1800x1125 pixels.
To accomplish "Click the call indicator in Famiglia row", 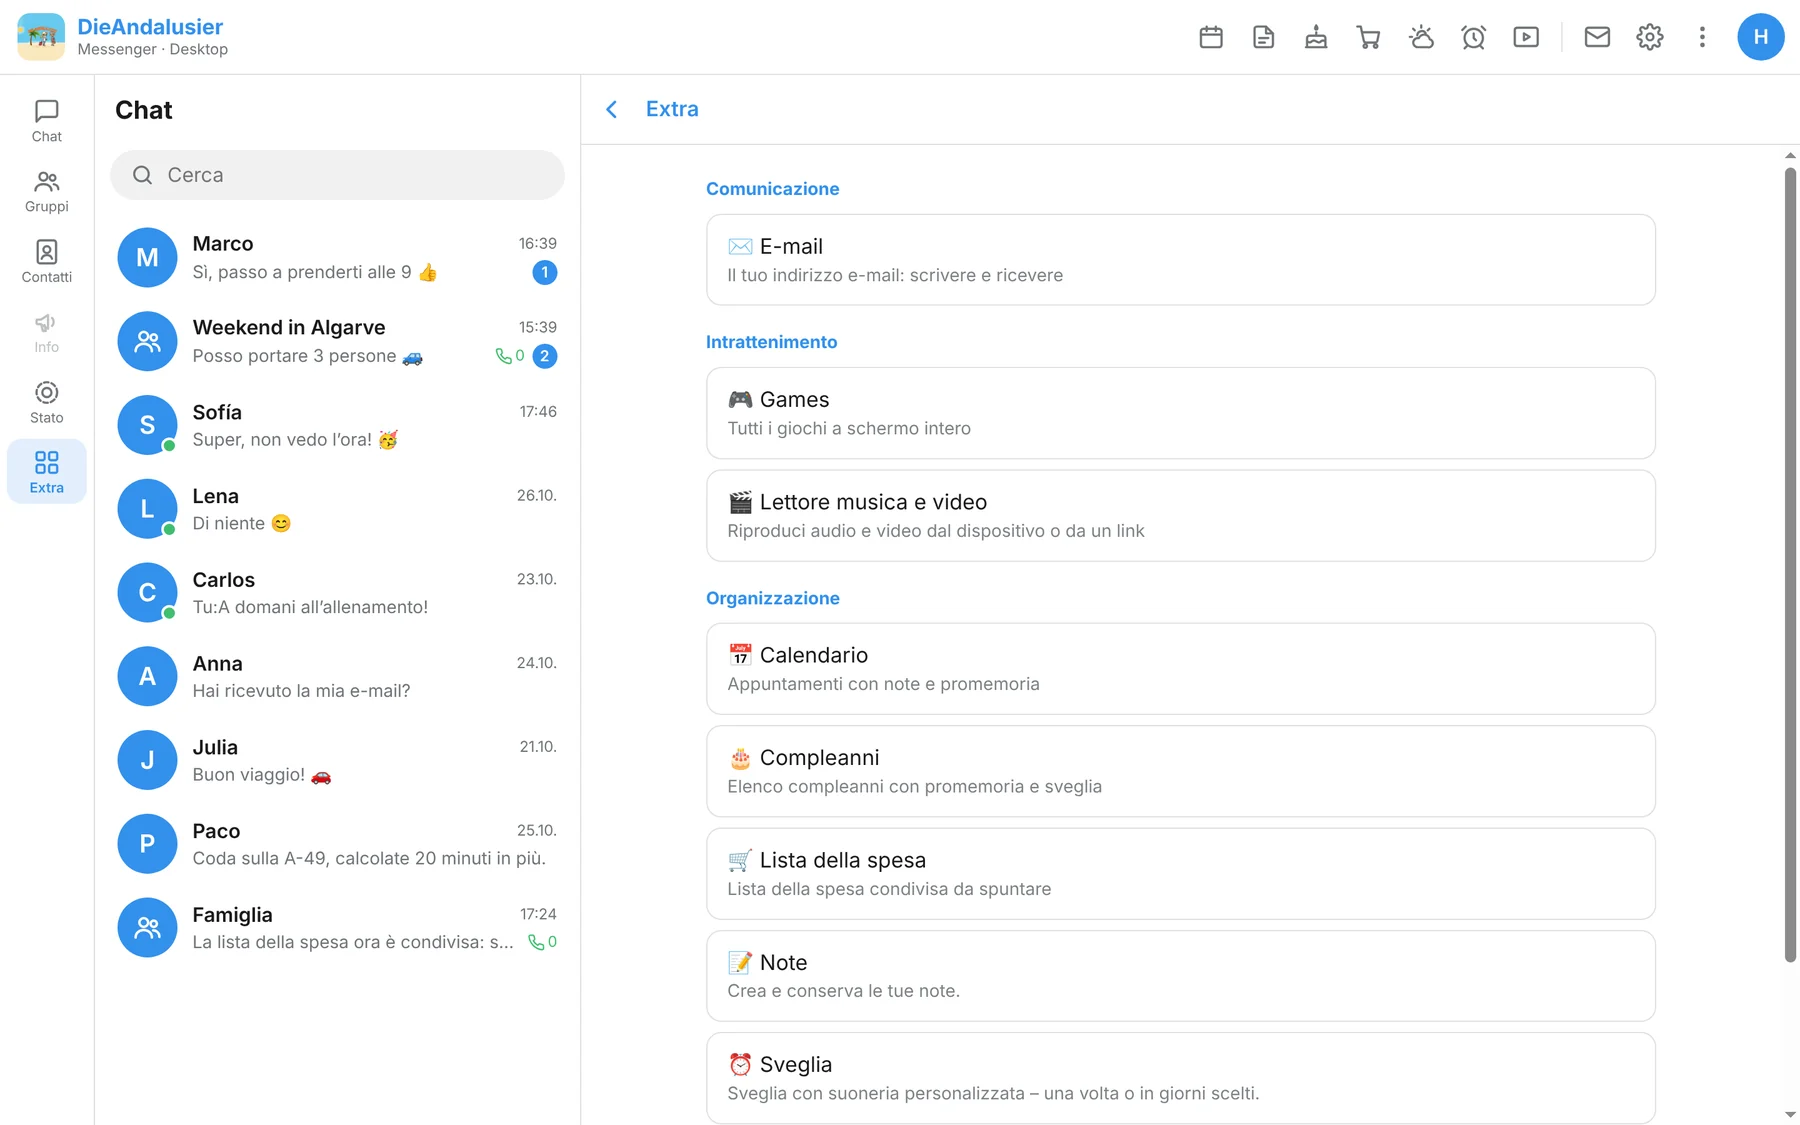I will (x=542, y=942).
